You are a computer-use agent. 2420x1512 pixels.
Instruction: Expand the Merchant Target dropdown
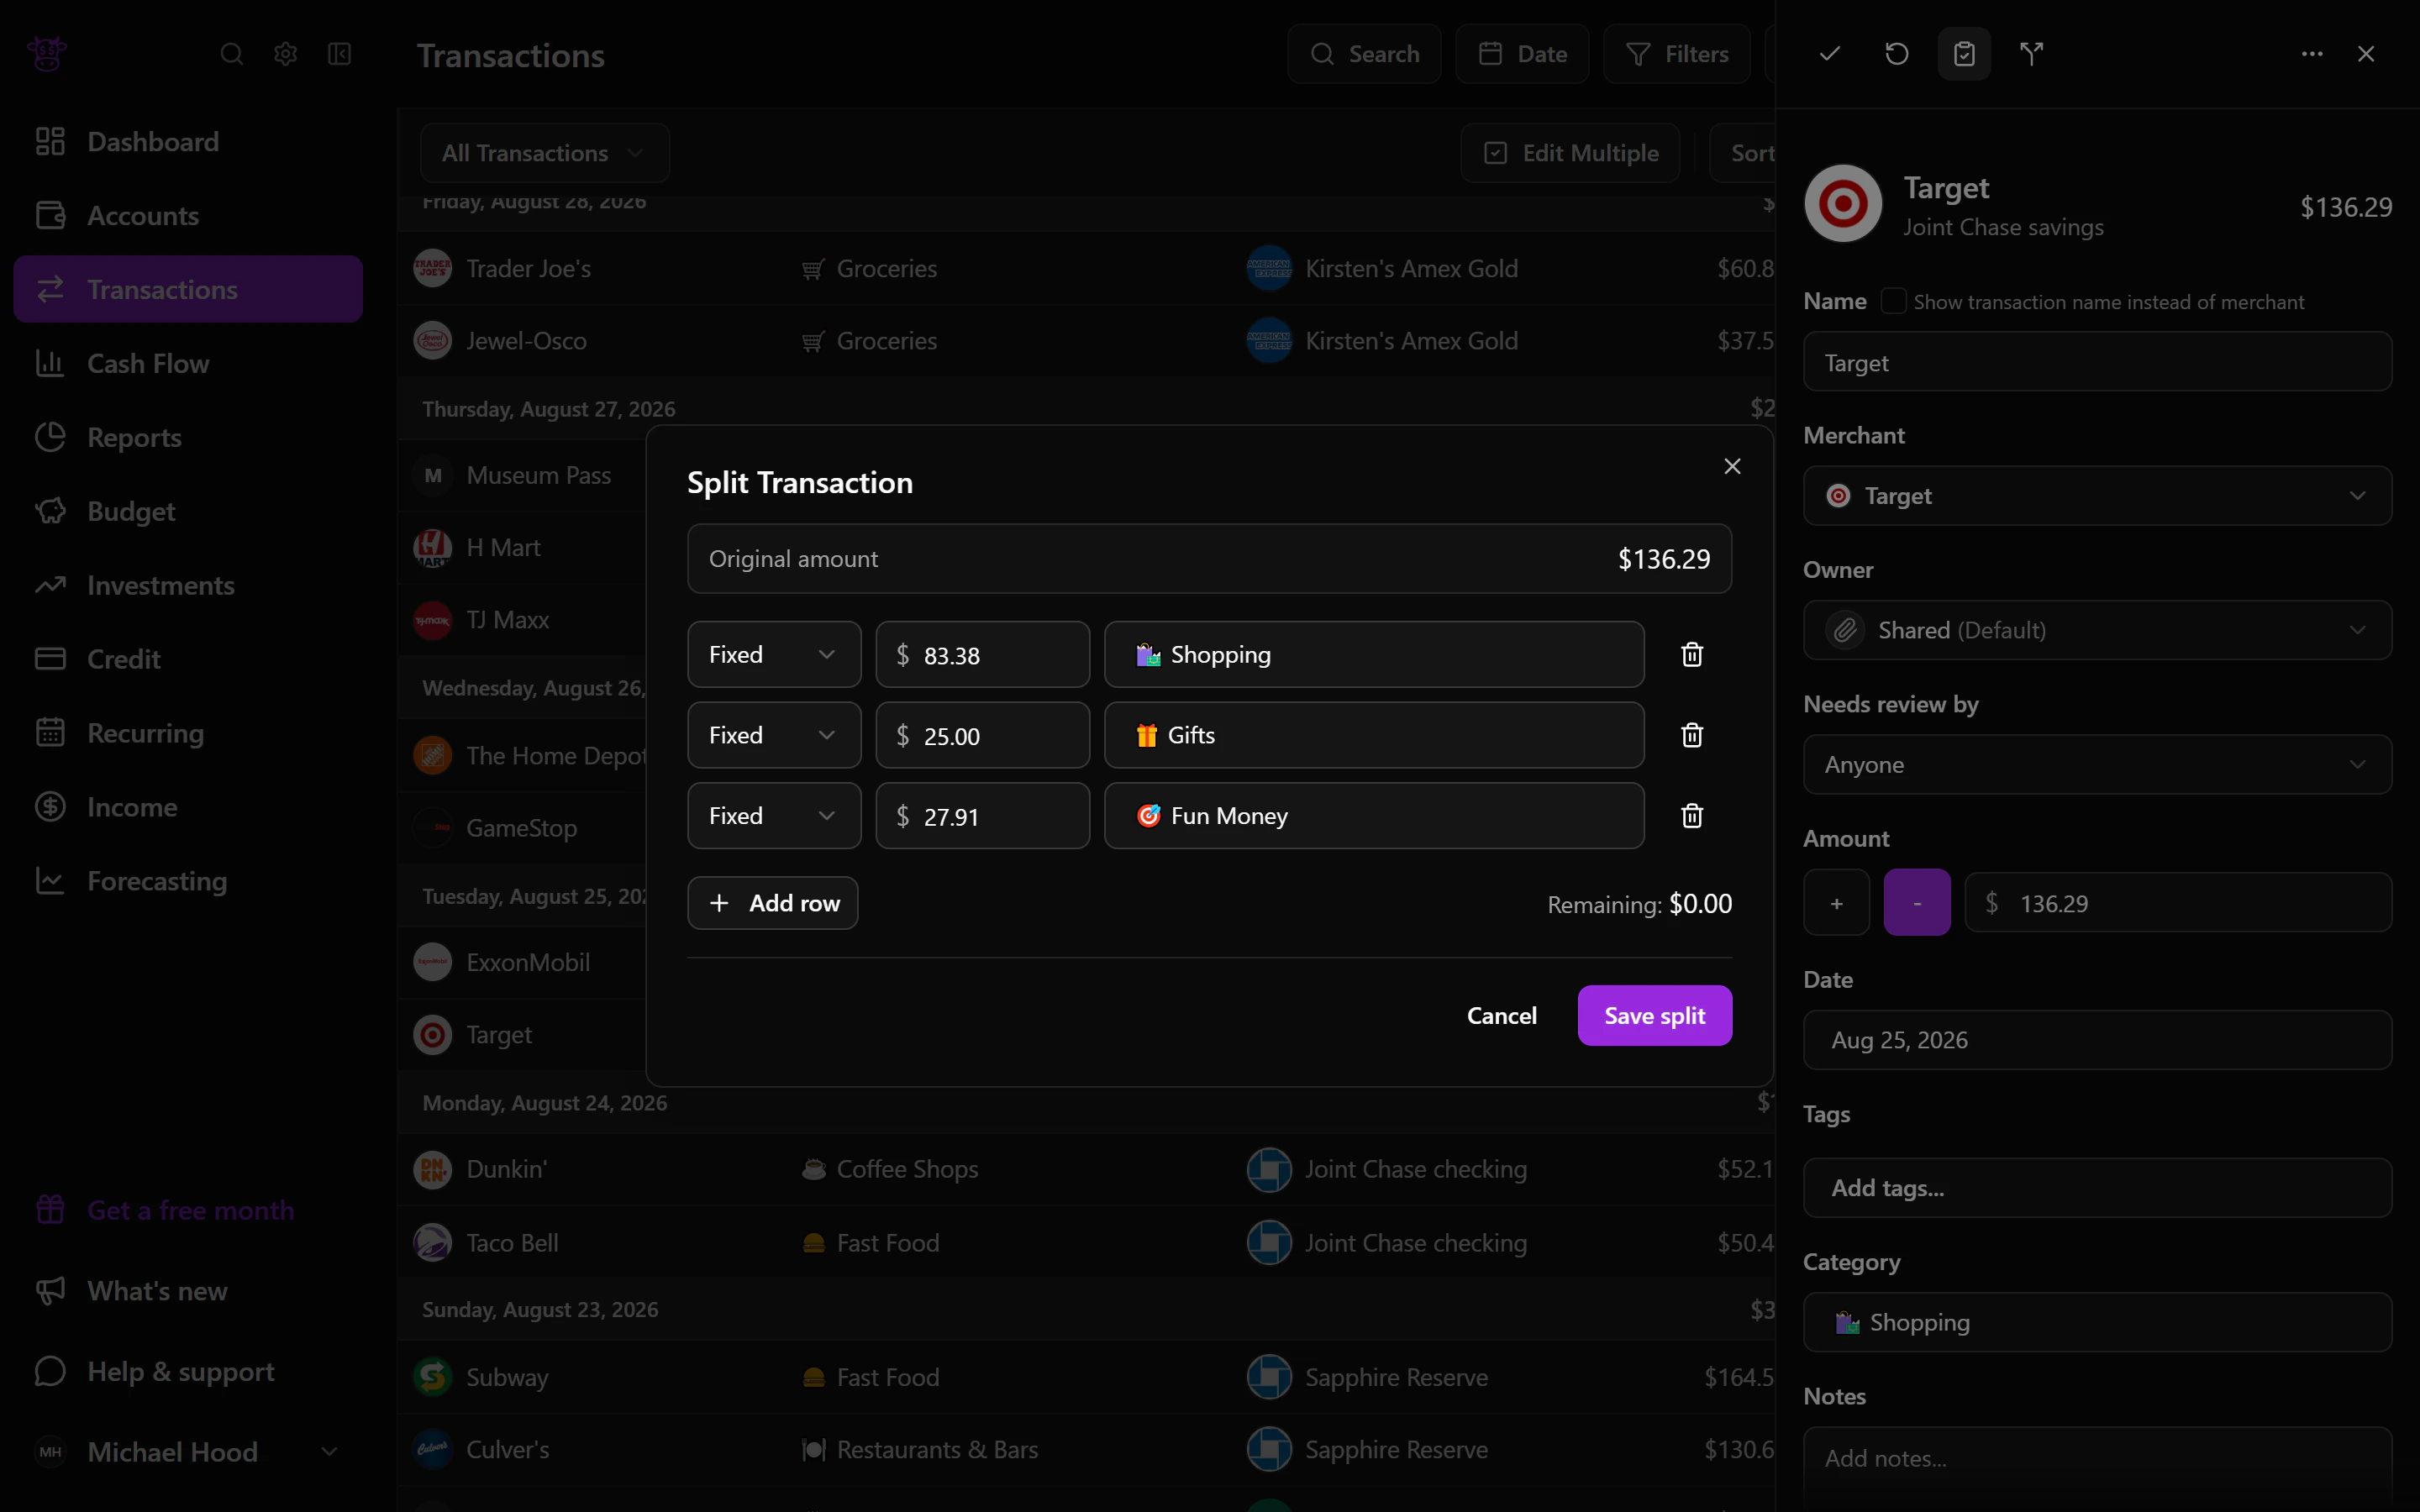[2098, 496]
